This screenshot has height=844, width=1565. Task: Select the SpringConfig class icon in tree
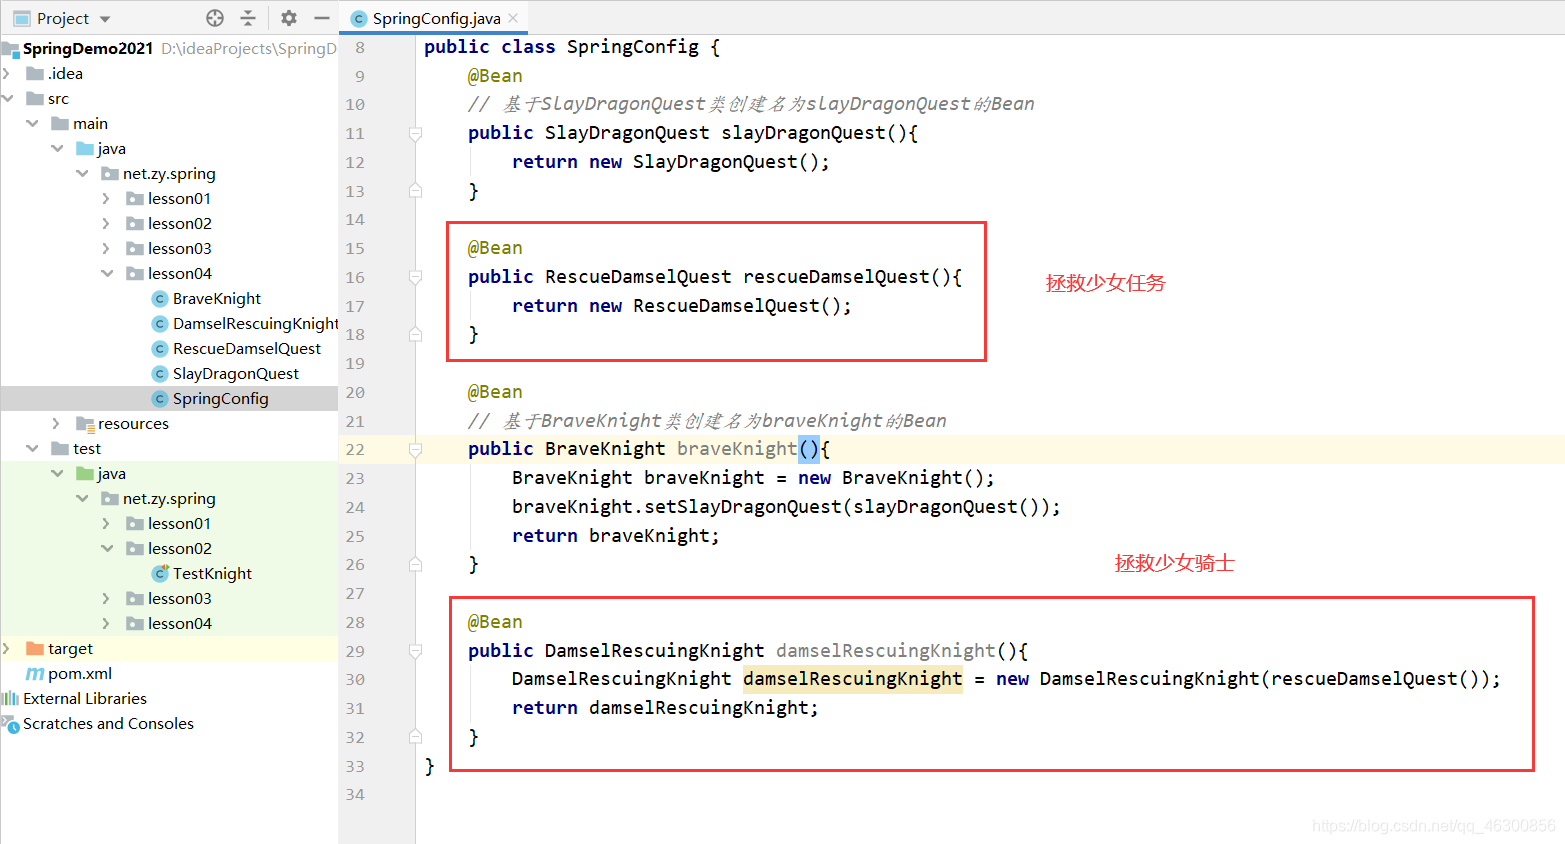point(159,398)
